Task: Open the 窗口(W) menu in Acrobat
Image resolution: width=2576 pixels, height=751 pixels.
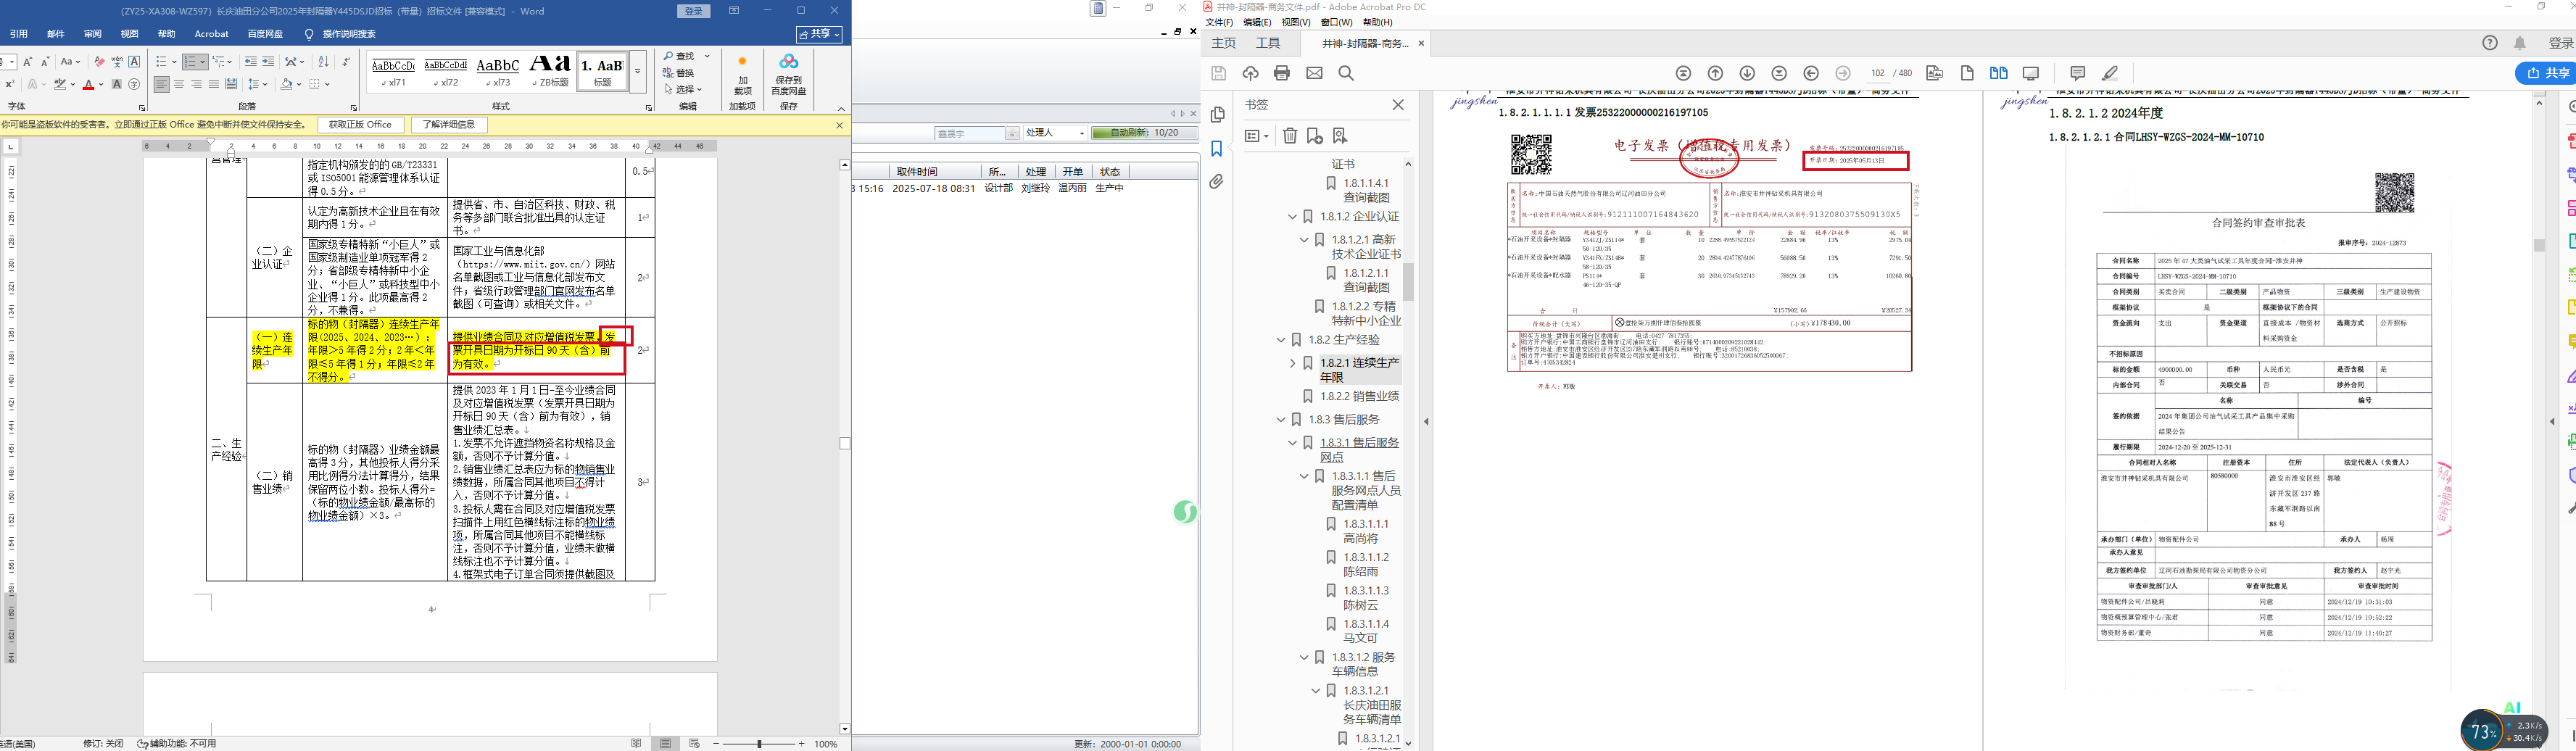Action: (x=1337, y=22)
